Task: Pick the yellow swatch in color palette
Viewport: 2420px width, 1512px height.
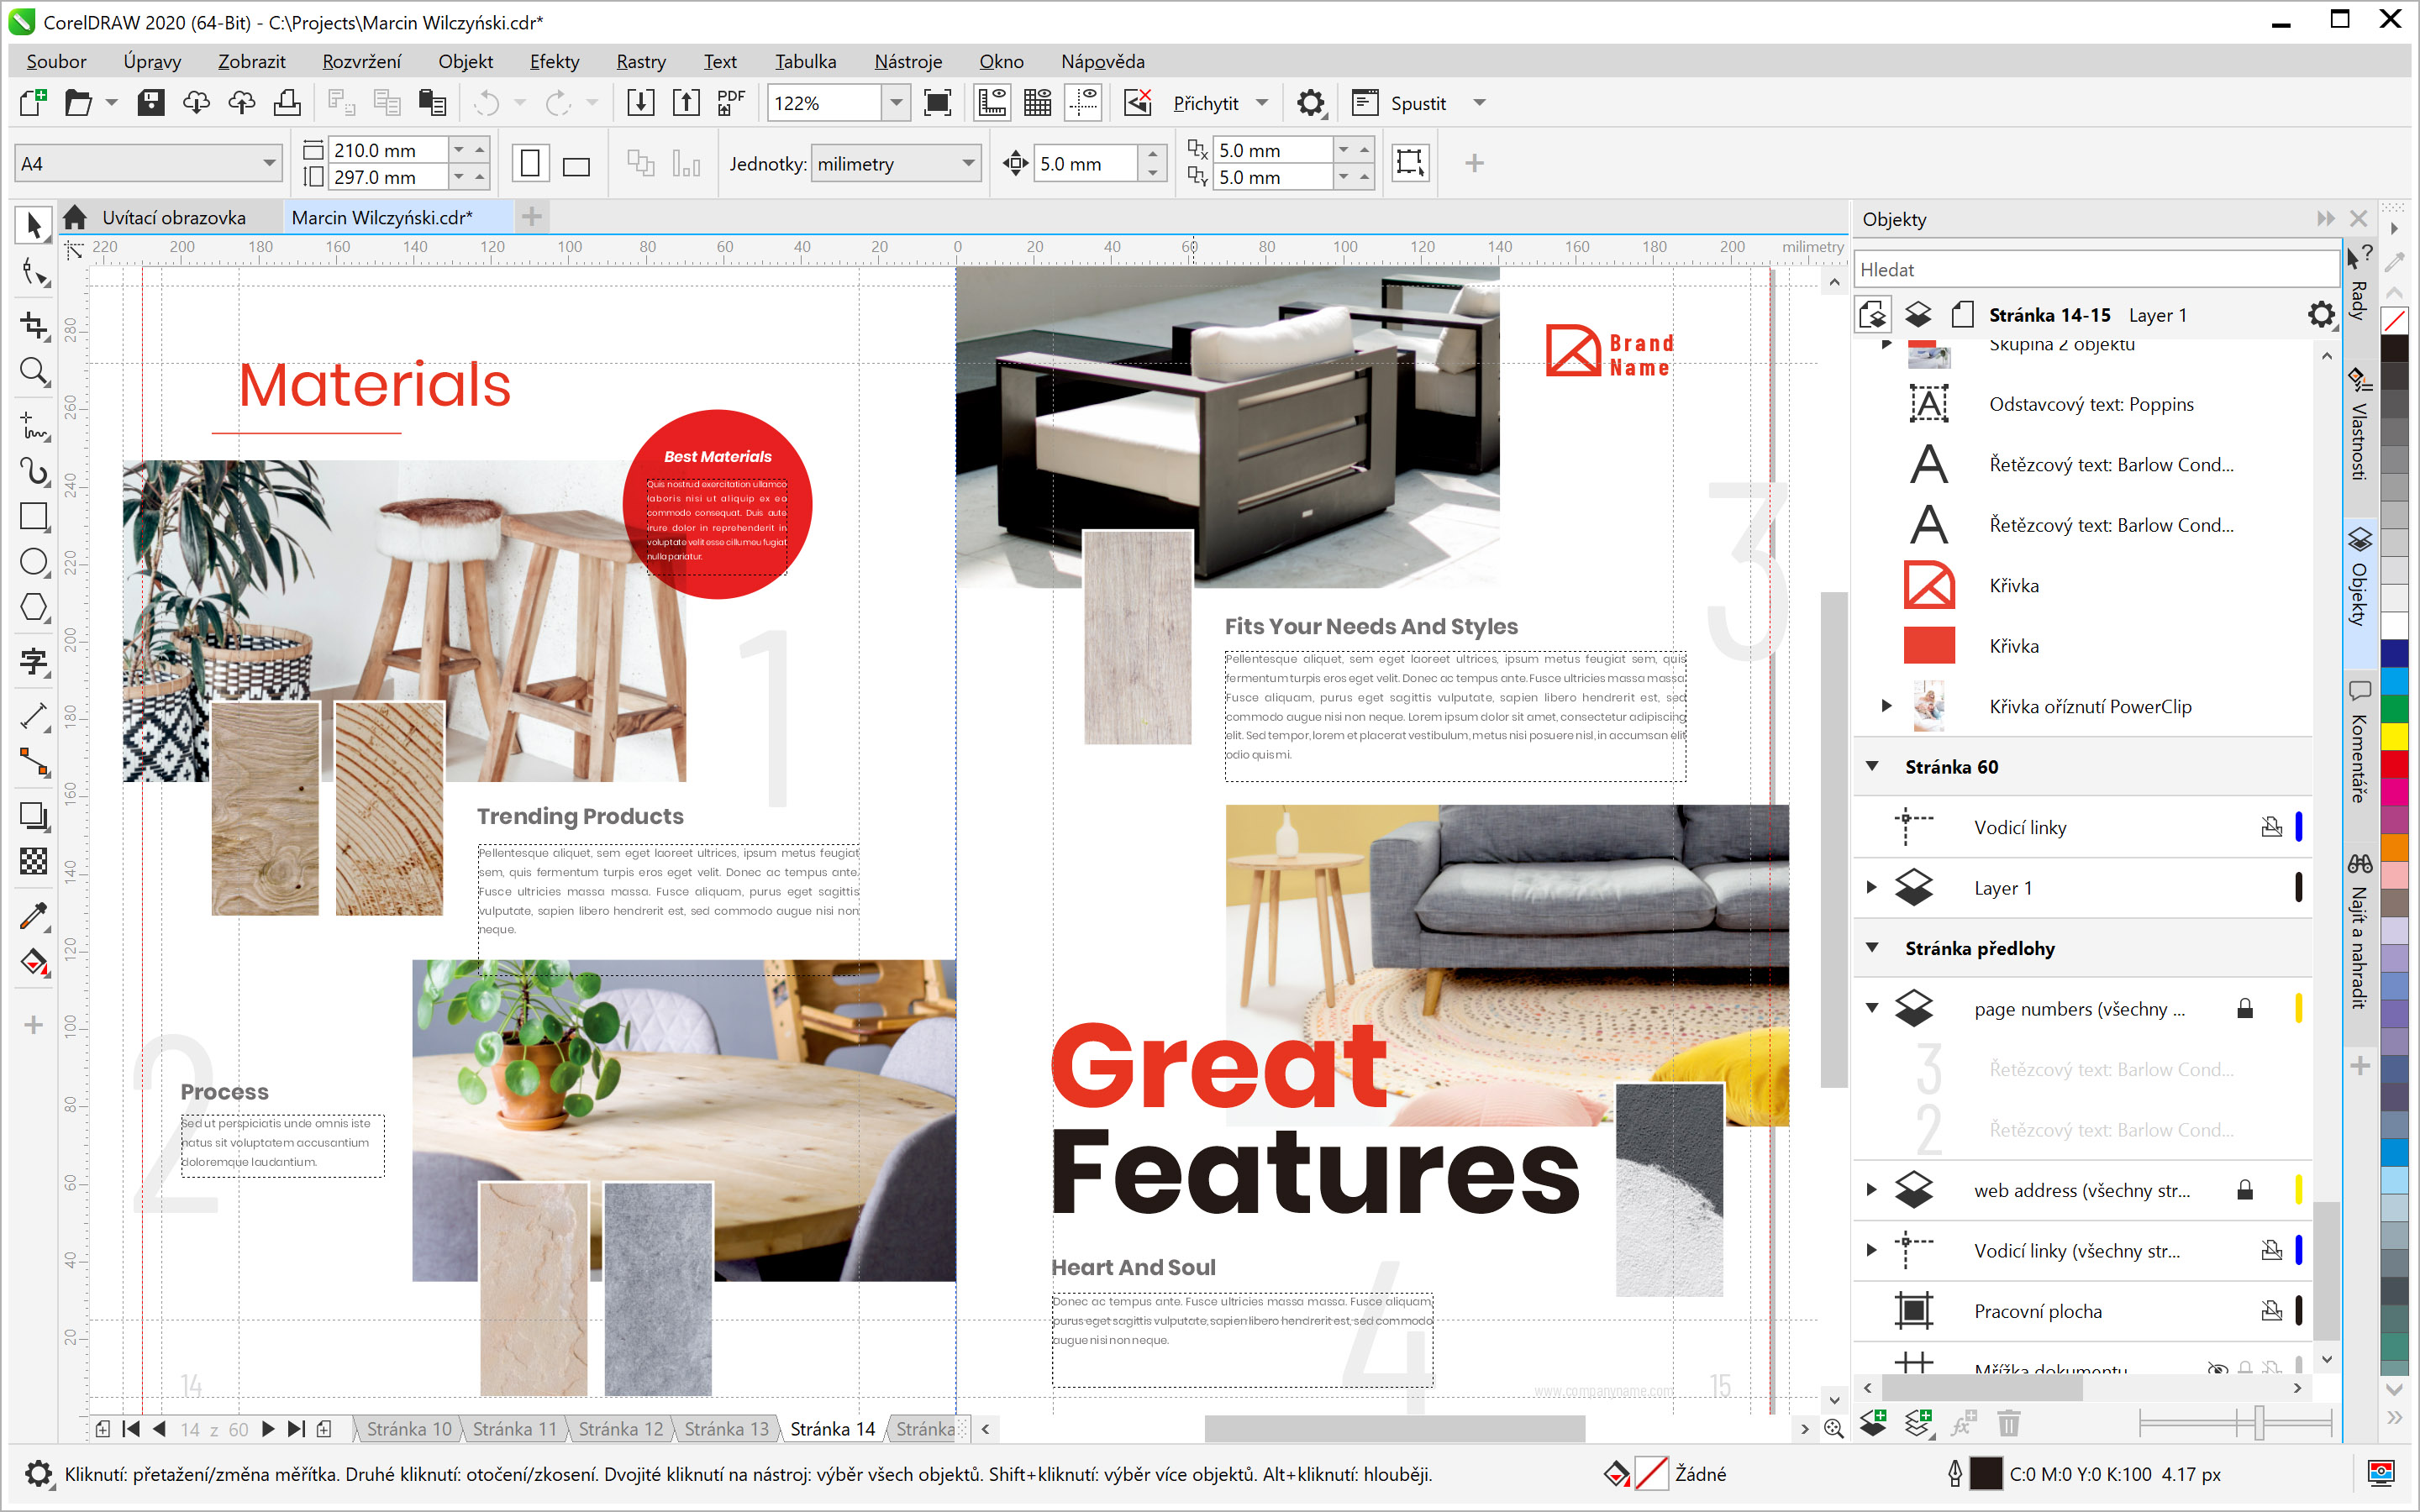Action: (x=2394, y=736)
